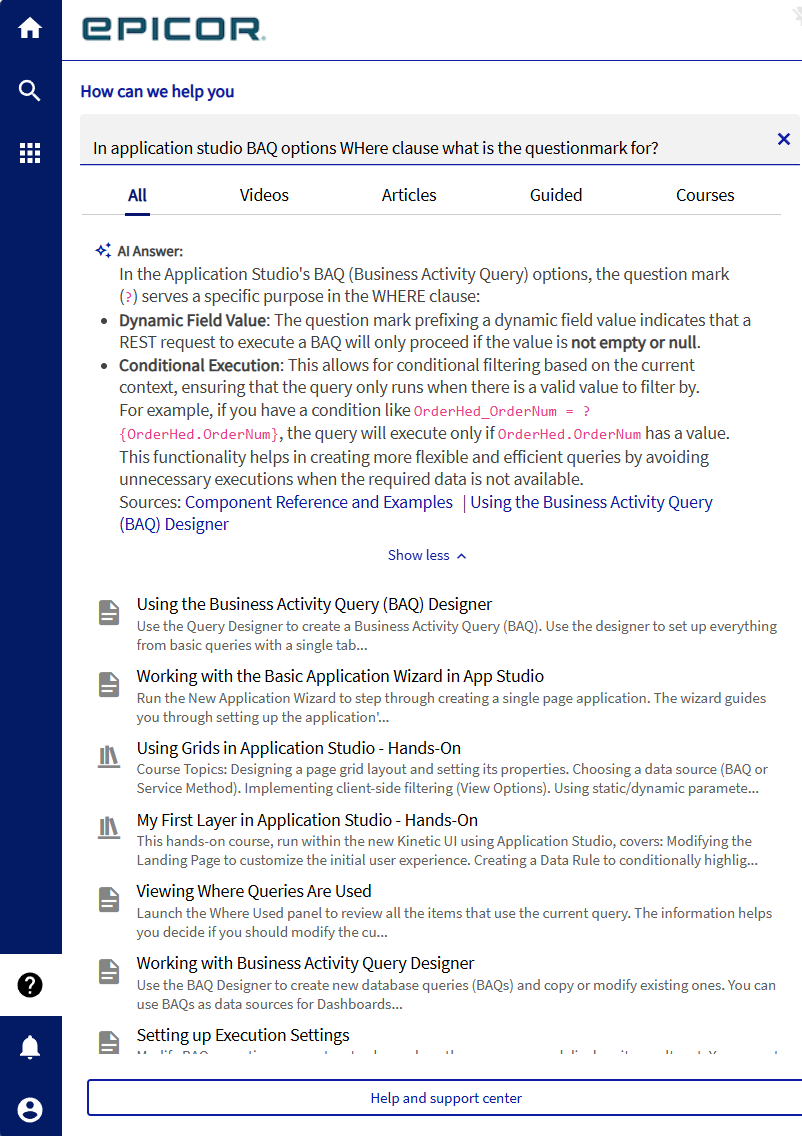Click course icon beside My First Layer result

coord(109,827)
